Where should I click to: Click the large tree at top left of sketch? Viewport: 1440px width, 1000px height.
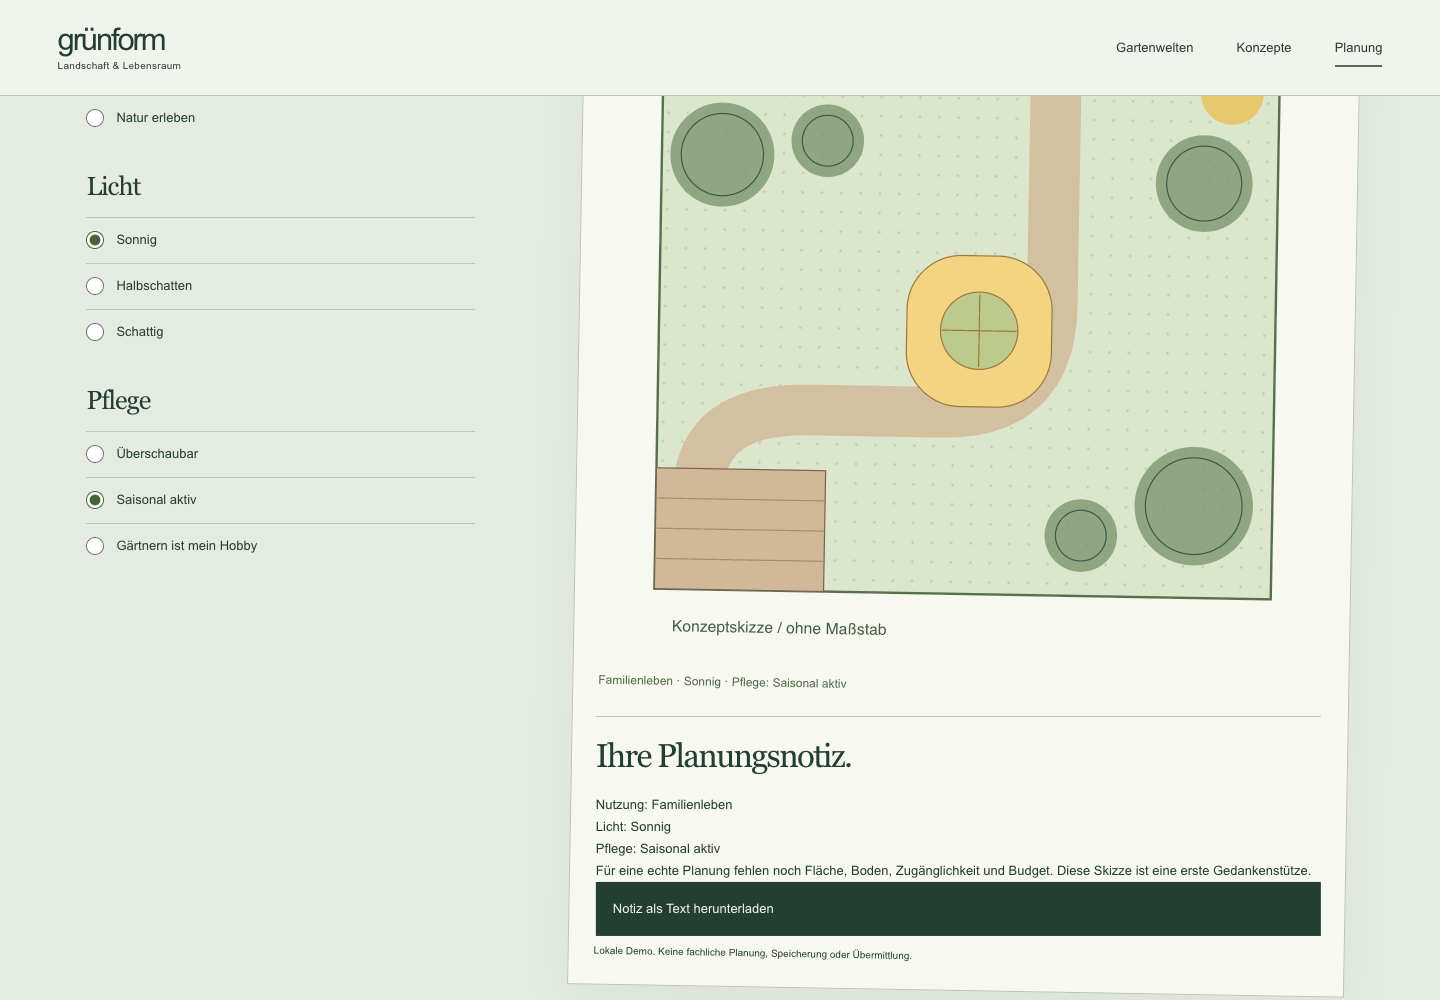(722, 155)
